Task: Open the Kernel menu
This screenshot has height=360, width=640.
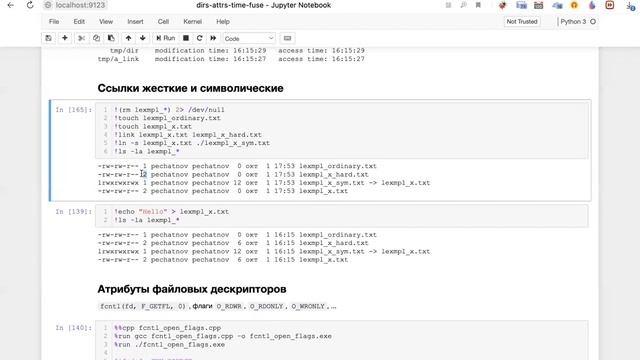Action: 192,22
